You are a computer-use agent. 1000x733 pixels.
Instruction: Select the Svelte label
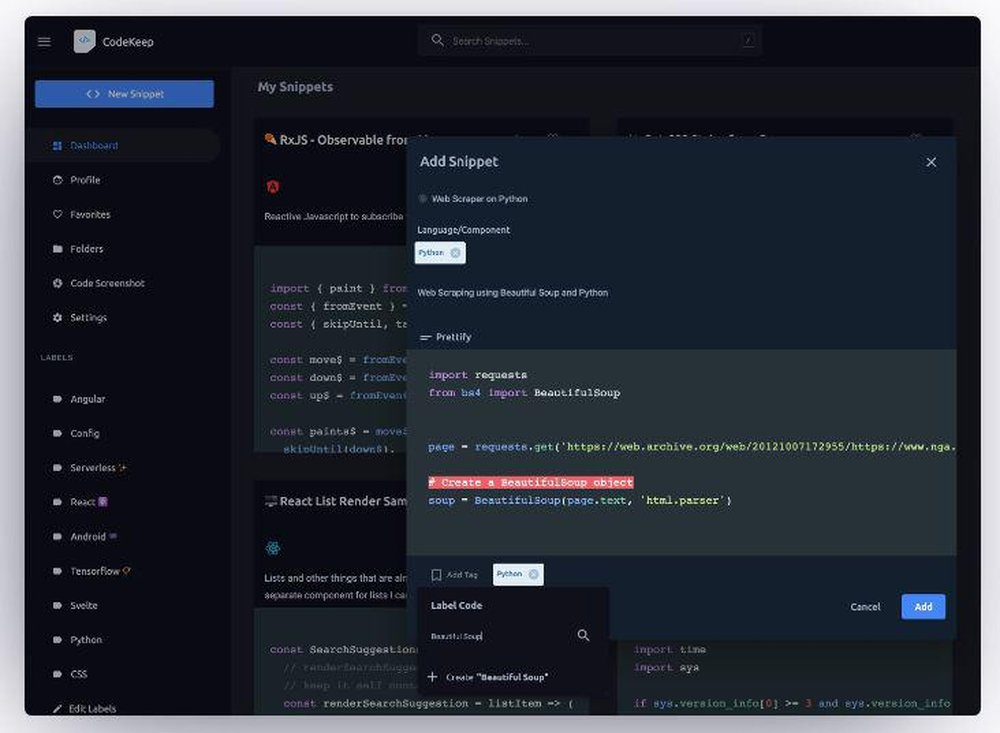pyautogui.click(x=84, y=605)
